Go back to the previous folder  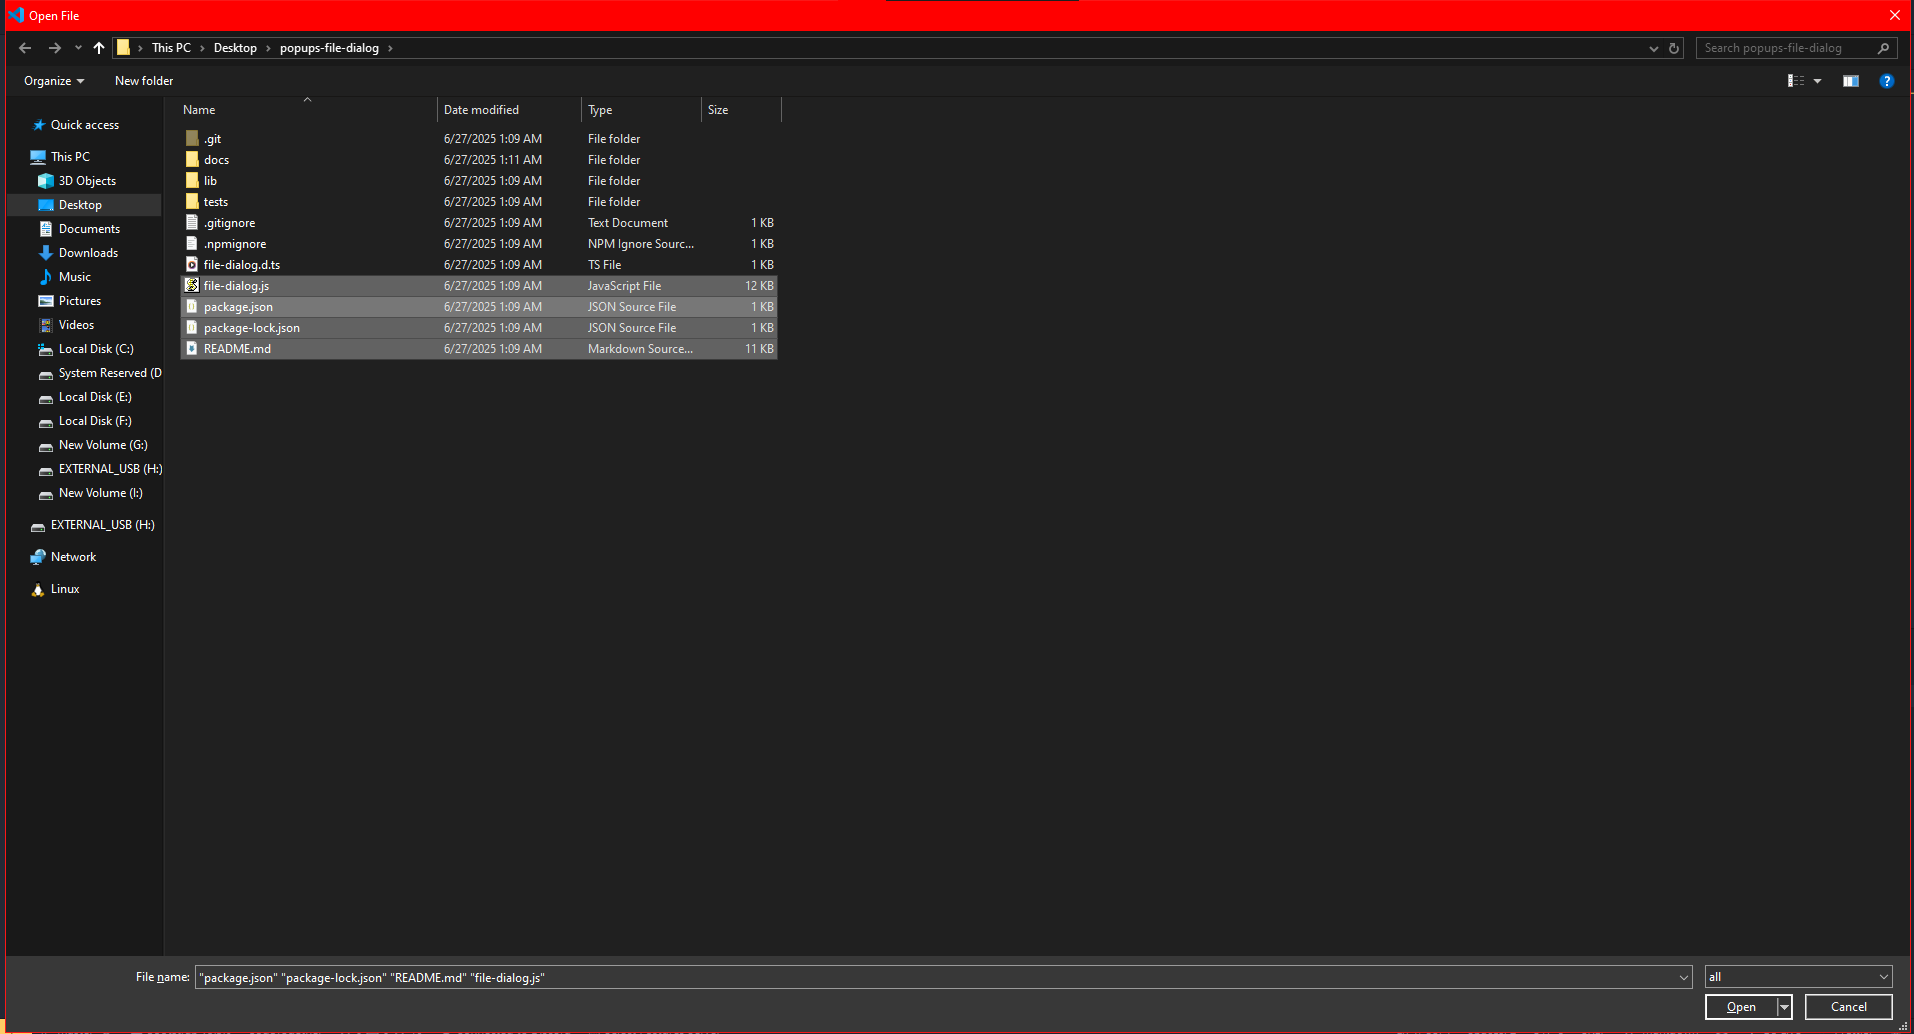25,48
